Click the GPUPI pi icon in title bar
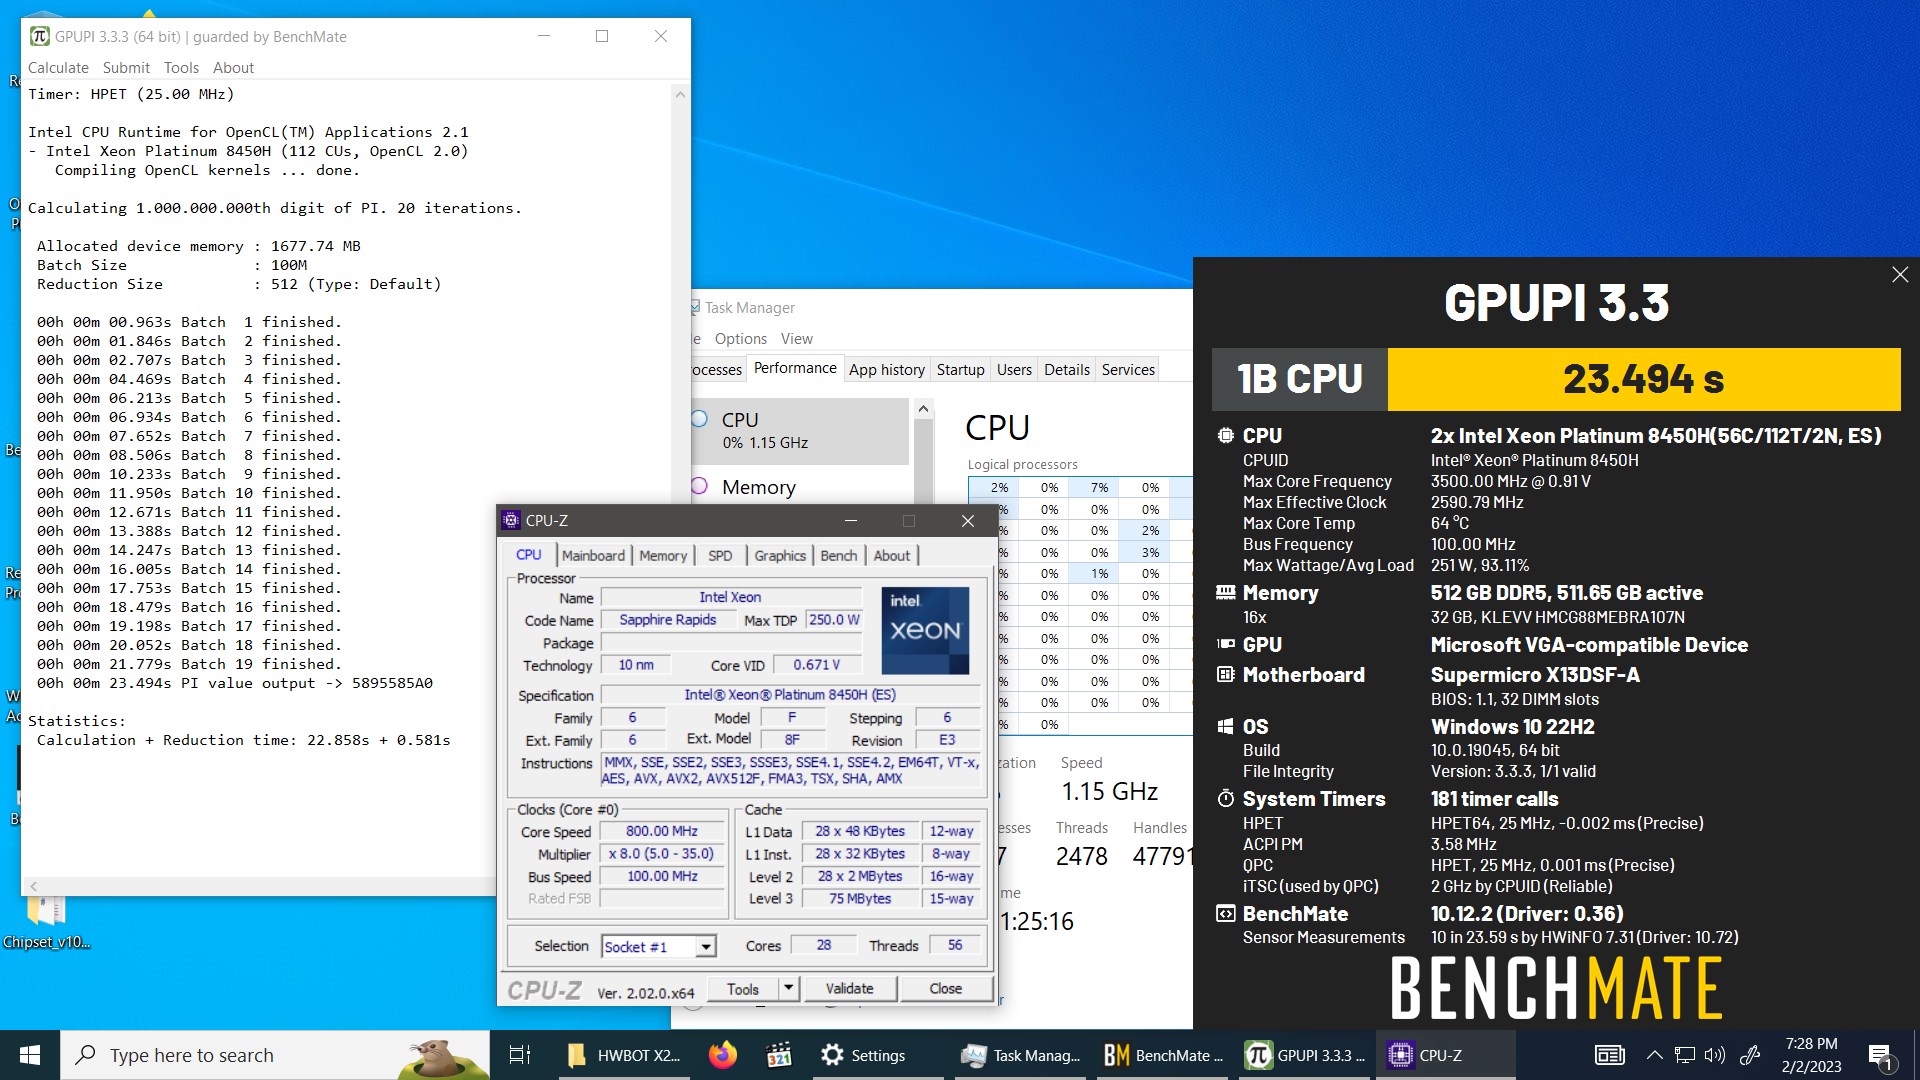Viewport: 1920px width, 1080px height. pos(40,36)
